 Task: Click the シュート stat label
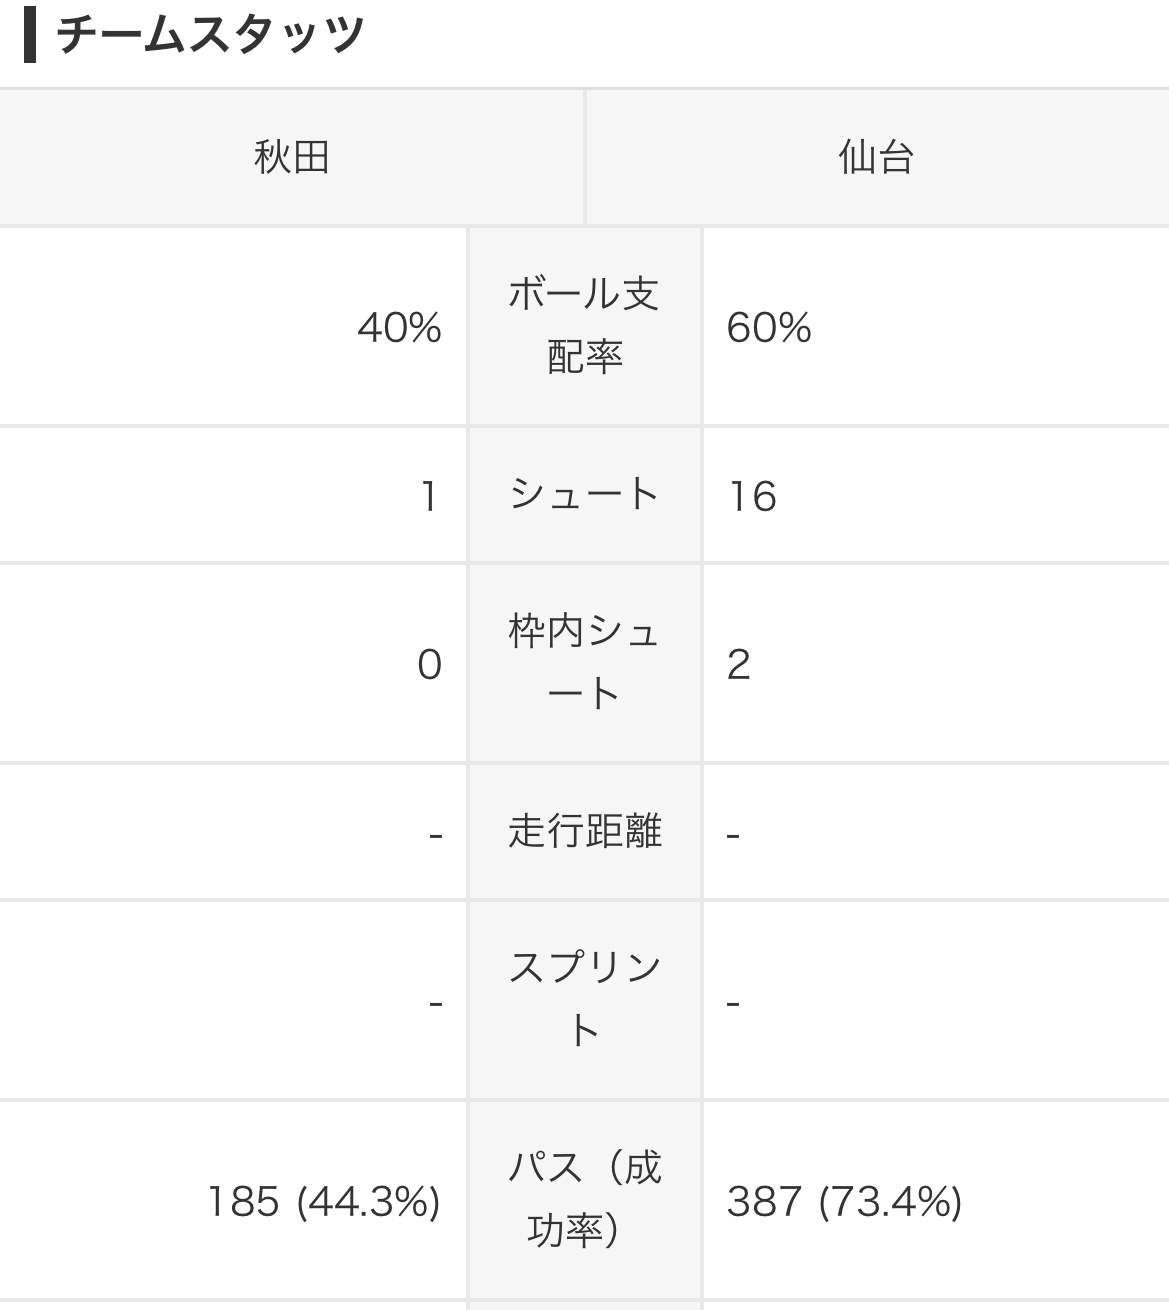tap(584, 495)
